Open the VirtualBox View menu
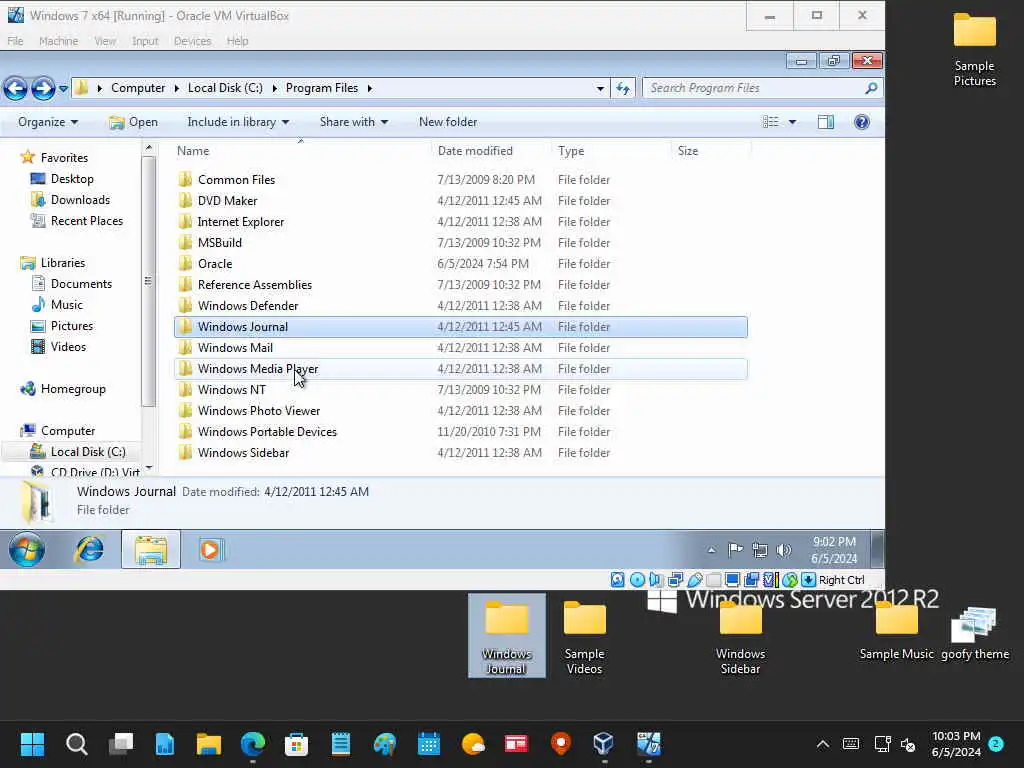1024x768 pixels. point(105,41)
